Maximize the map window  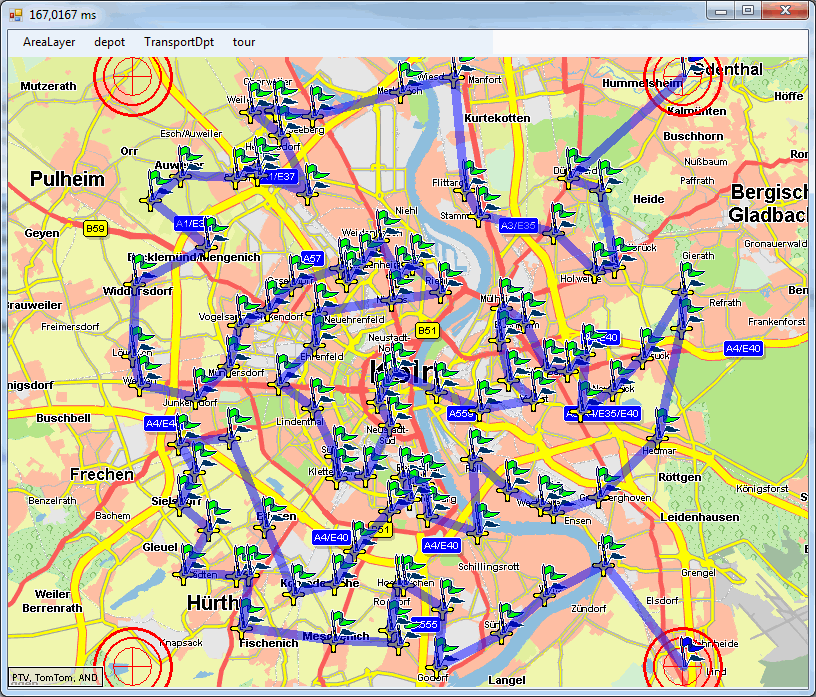(747, 10)
